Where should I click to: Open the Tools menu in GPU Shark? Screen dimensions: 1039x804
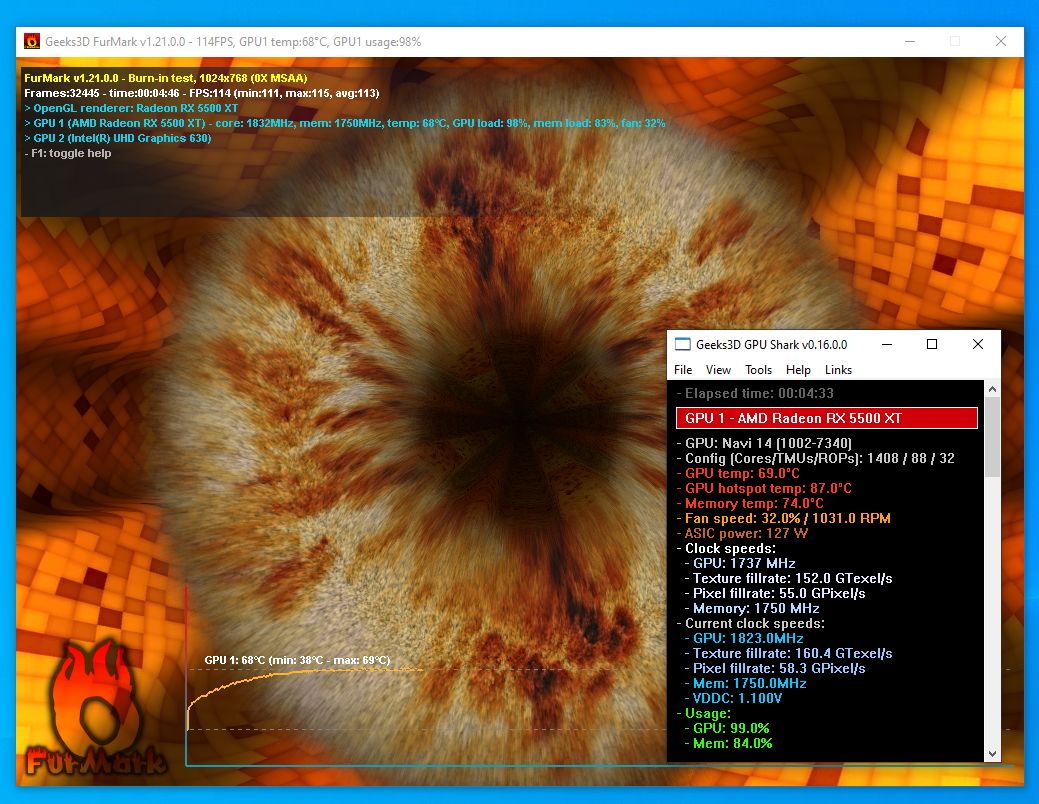click(x=758, y=370)
